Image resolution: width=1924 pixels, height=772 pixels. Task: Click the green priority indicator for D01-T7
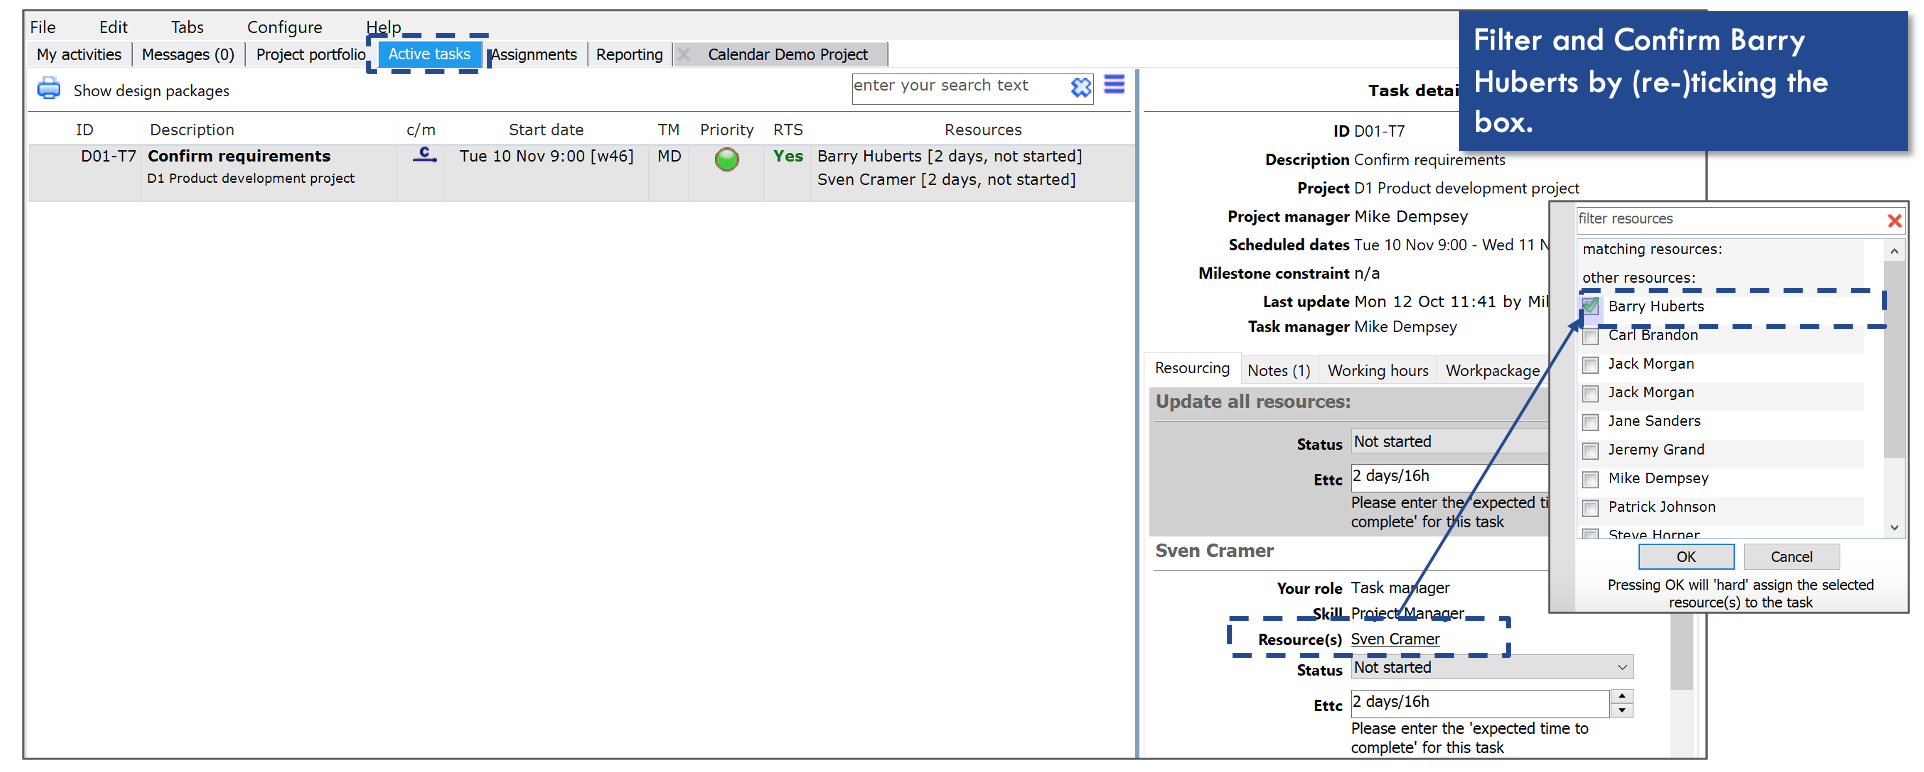(x=727, y=159)
